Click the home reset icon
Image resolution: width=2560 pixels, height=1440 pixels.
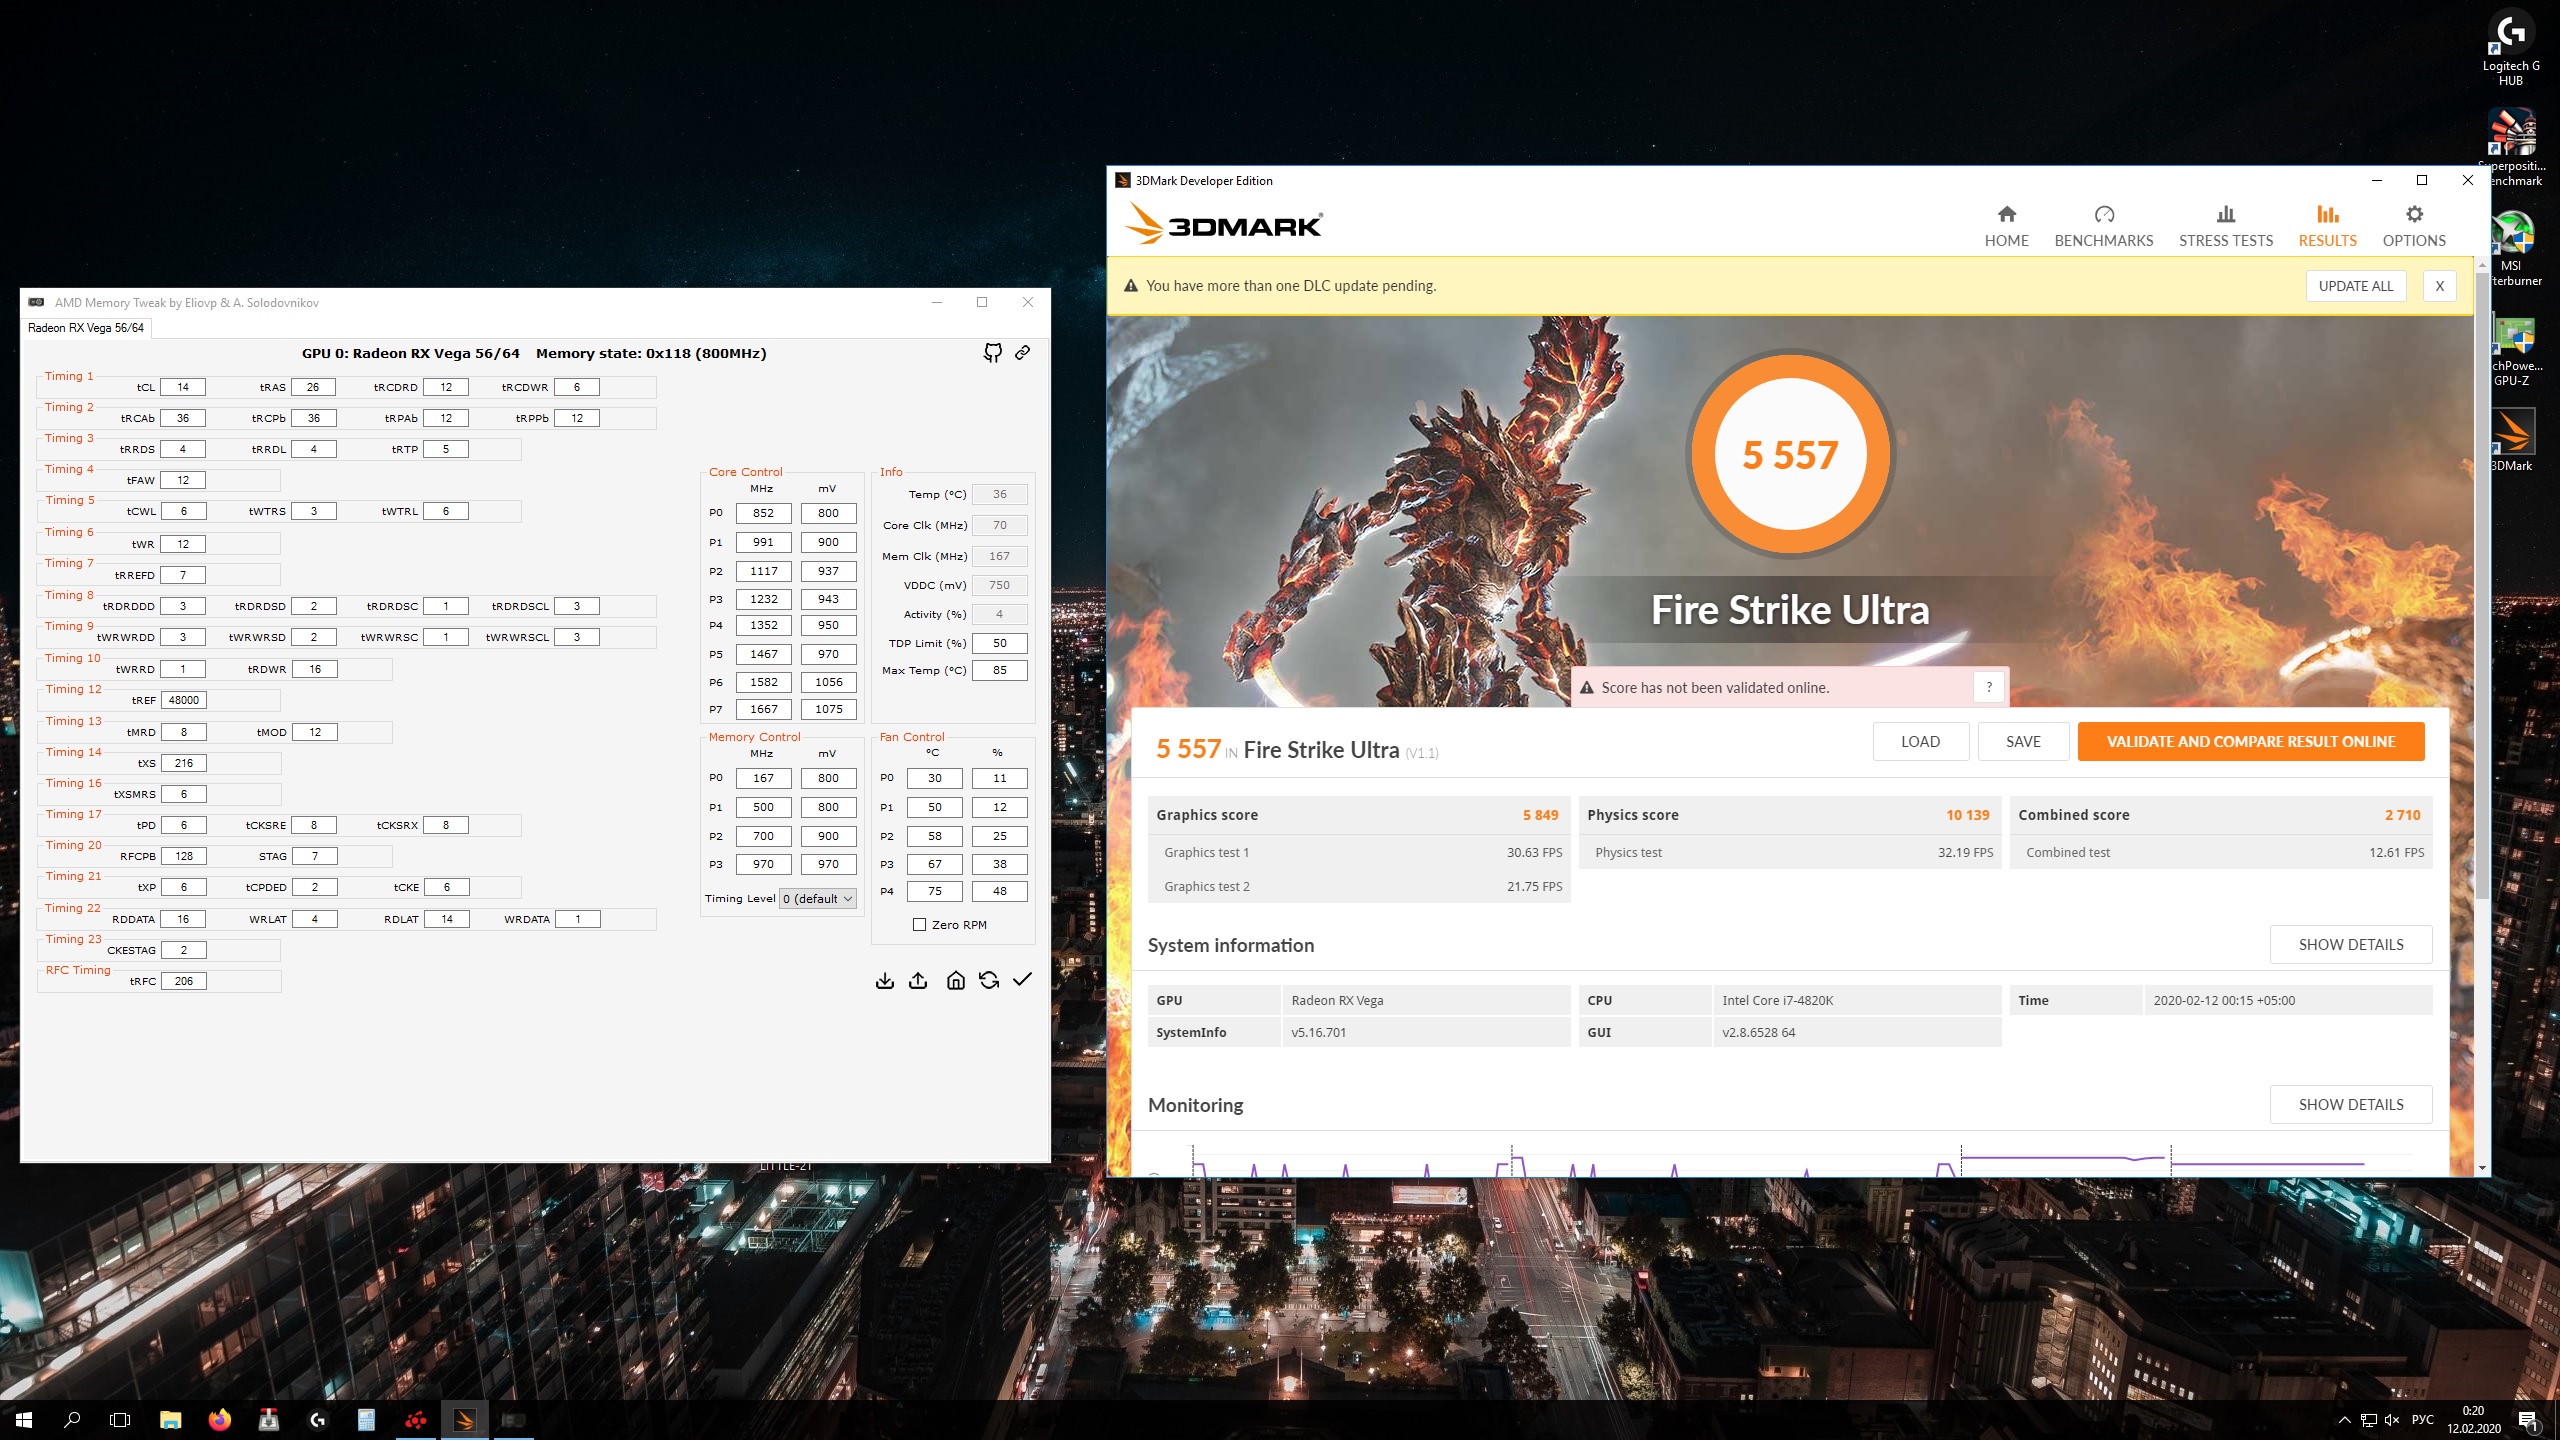click(x=955, y=981)
